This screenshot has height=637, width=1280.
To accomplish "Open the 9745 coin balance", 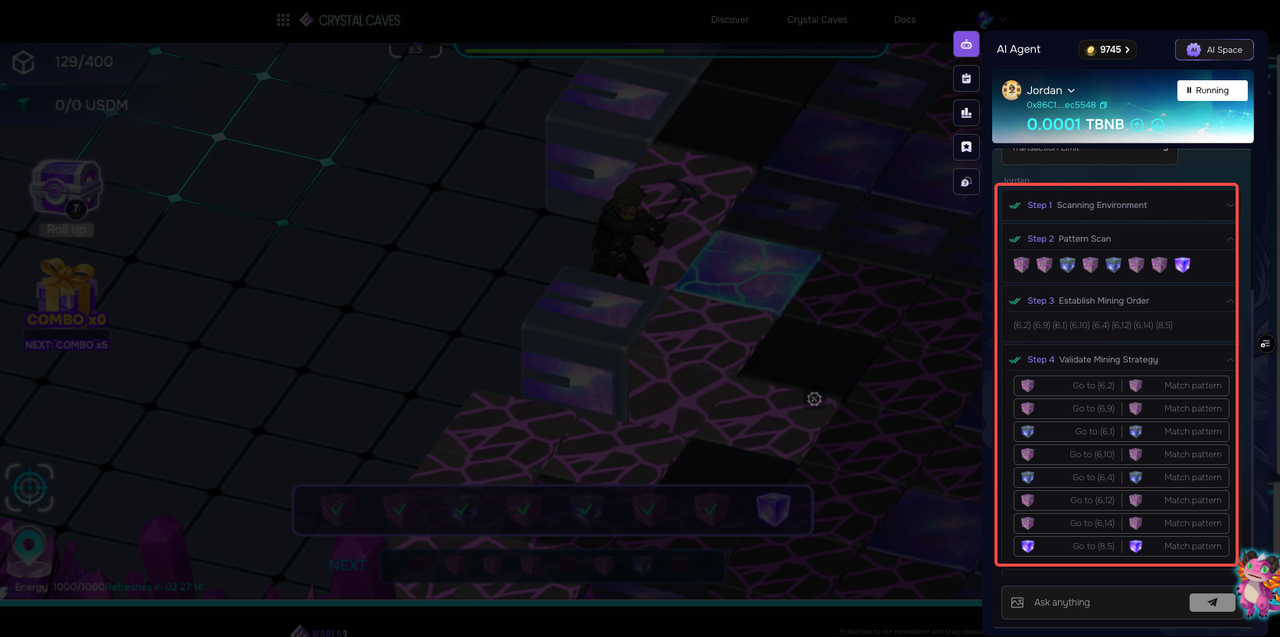I will pos(1108,50).
